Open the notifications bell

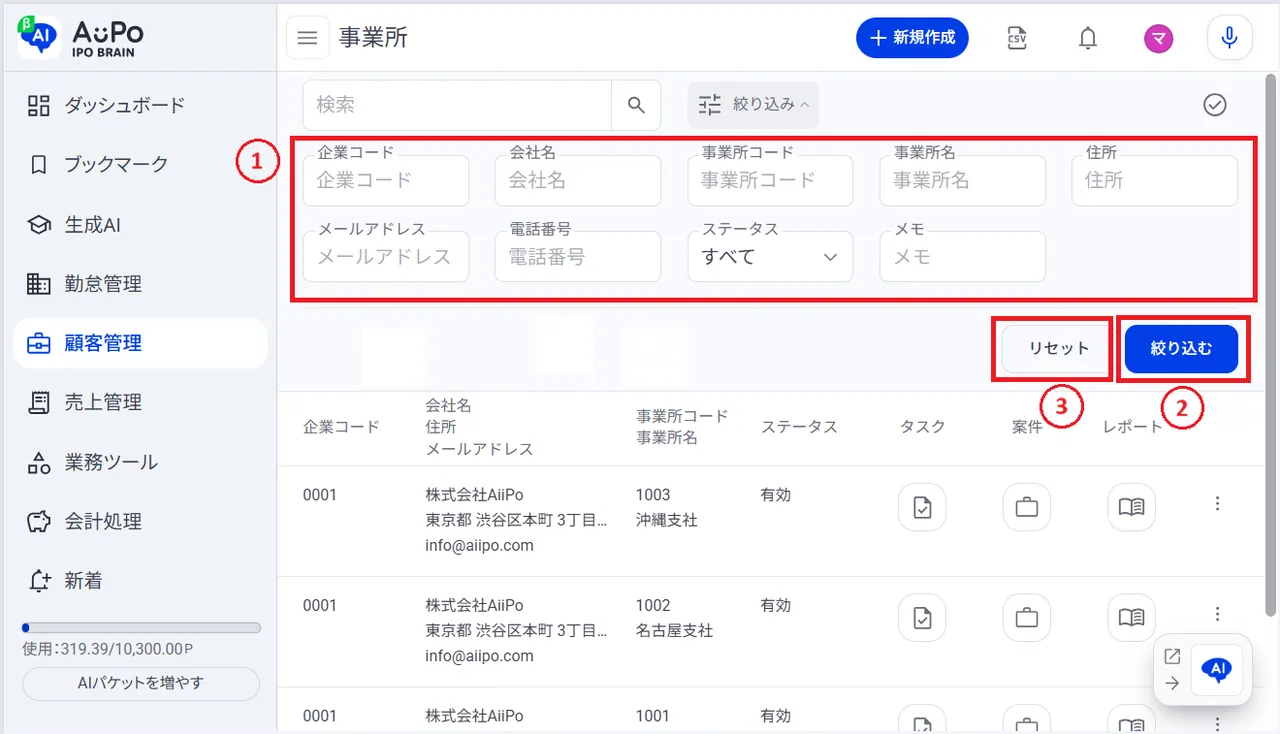coord(1088,38)
